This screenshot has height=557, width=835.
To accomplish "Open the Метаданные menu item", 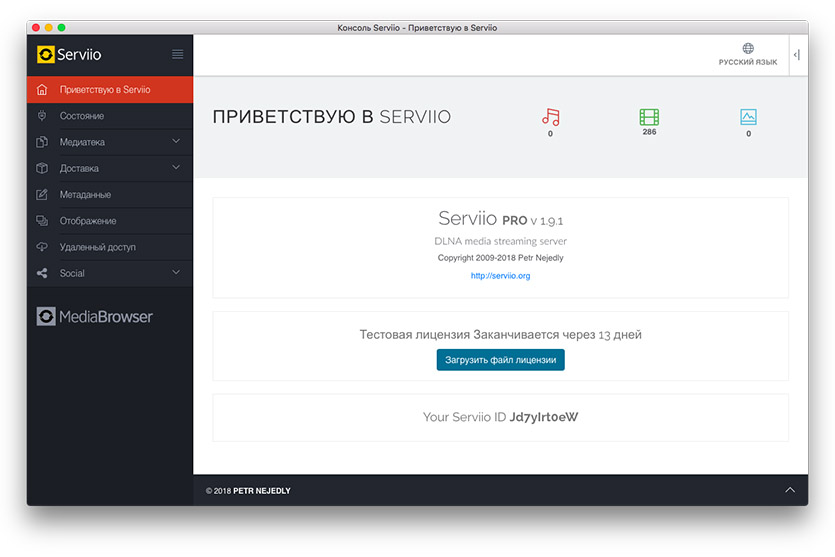I will tap(110, 194).
